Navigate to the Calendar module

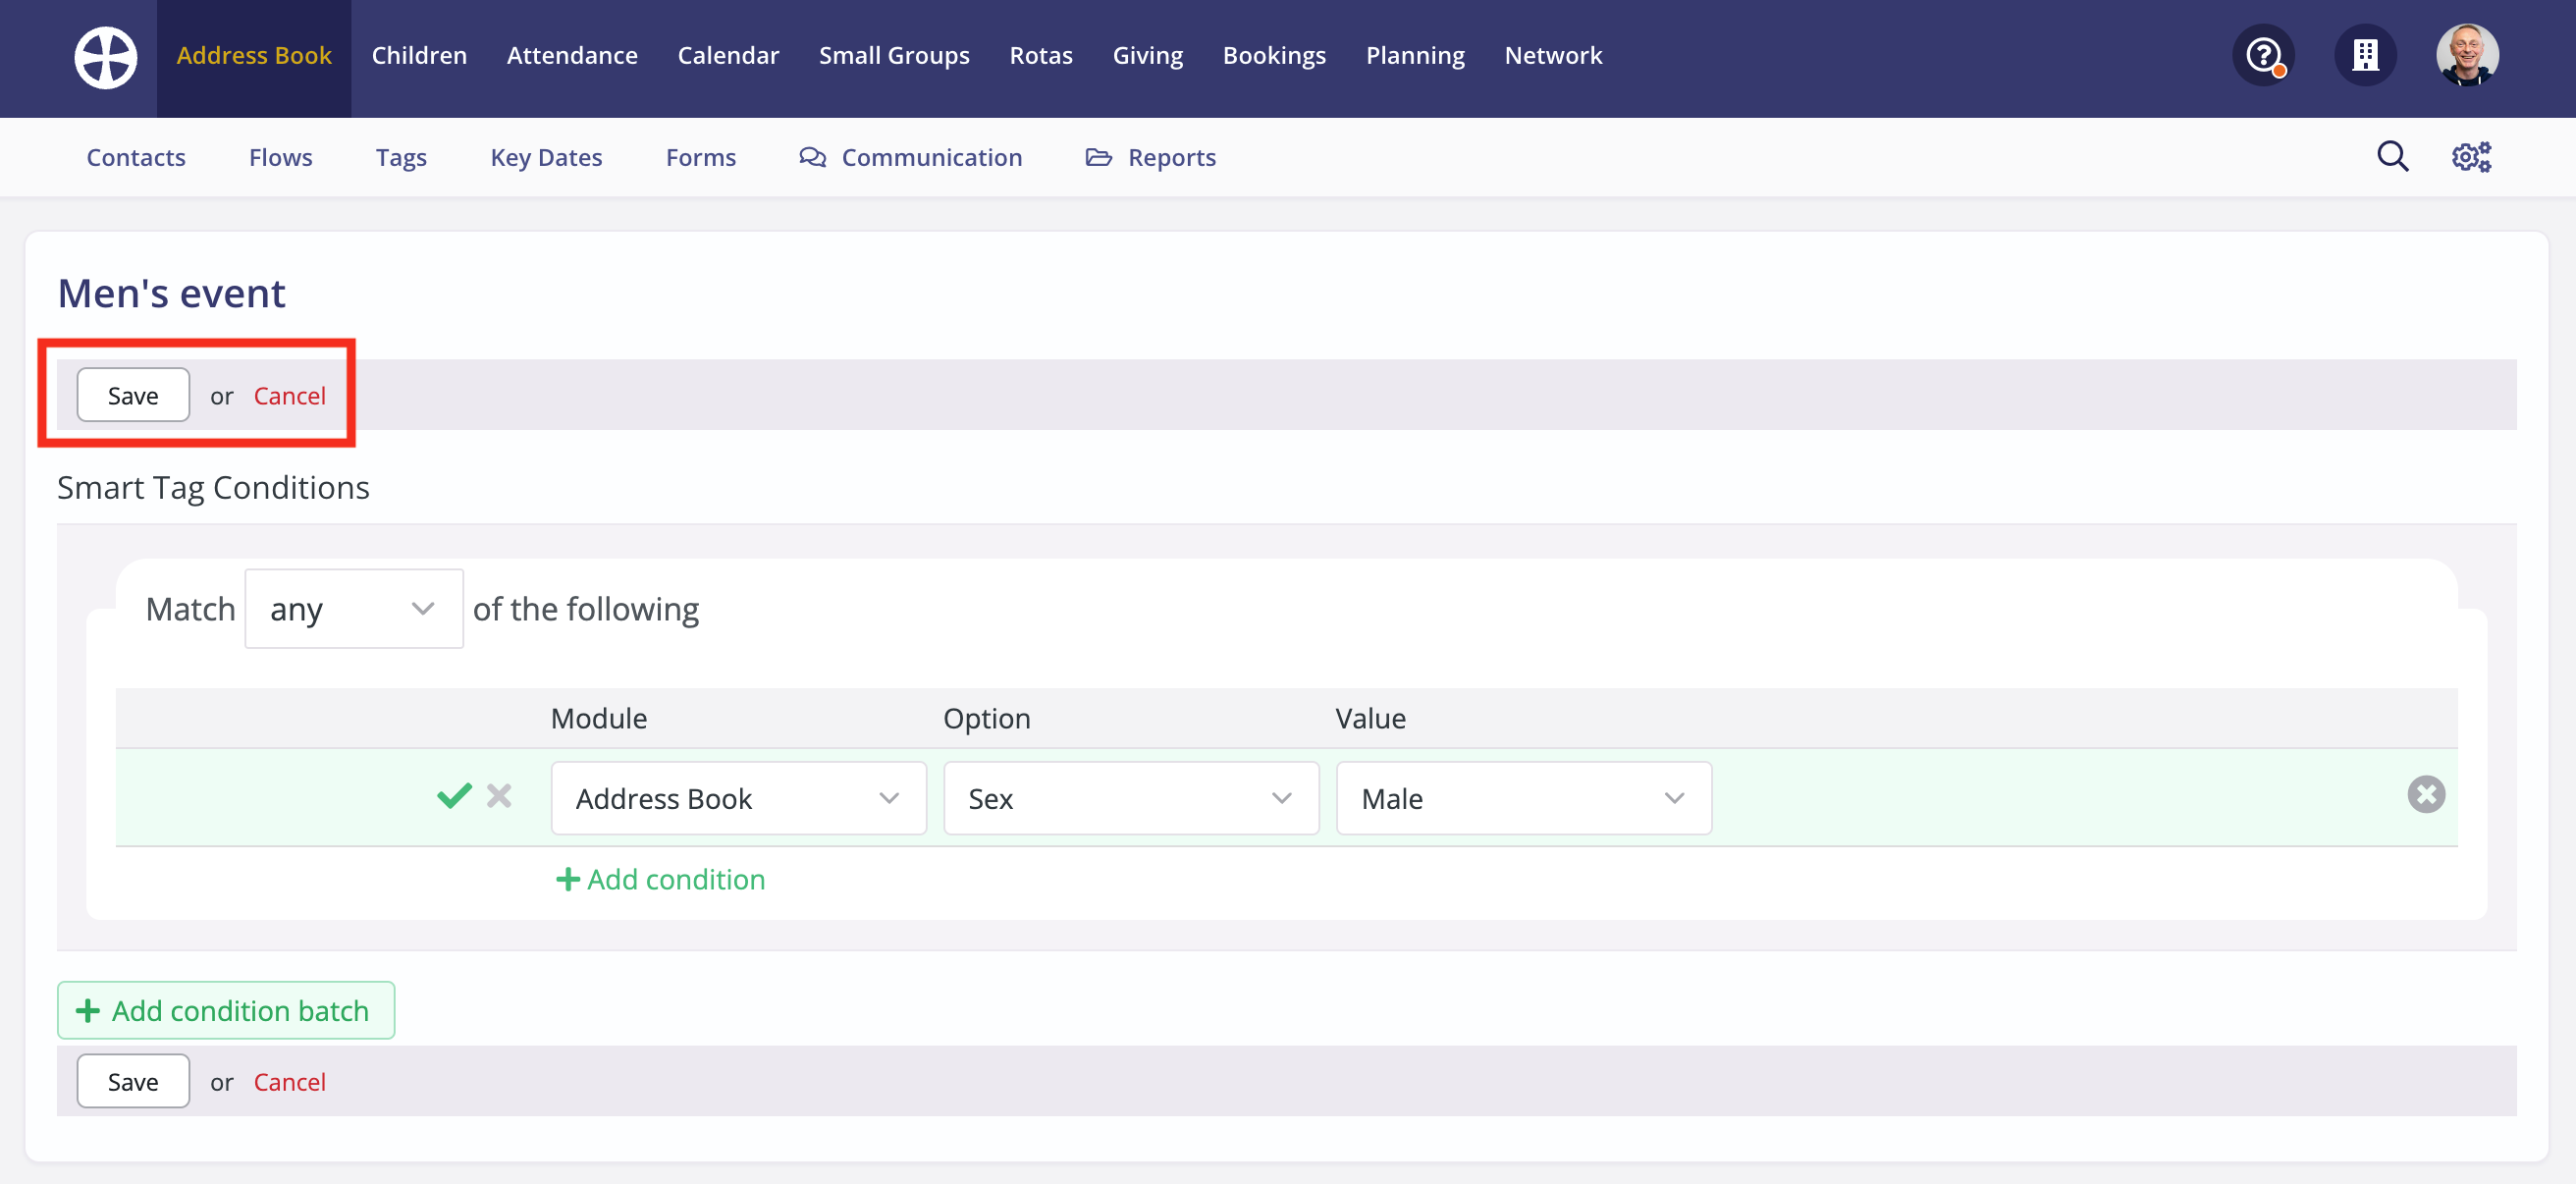click(728, 55)
